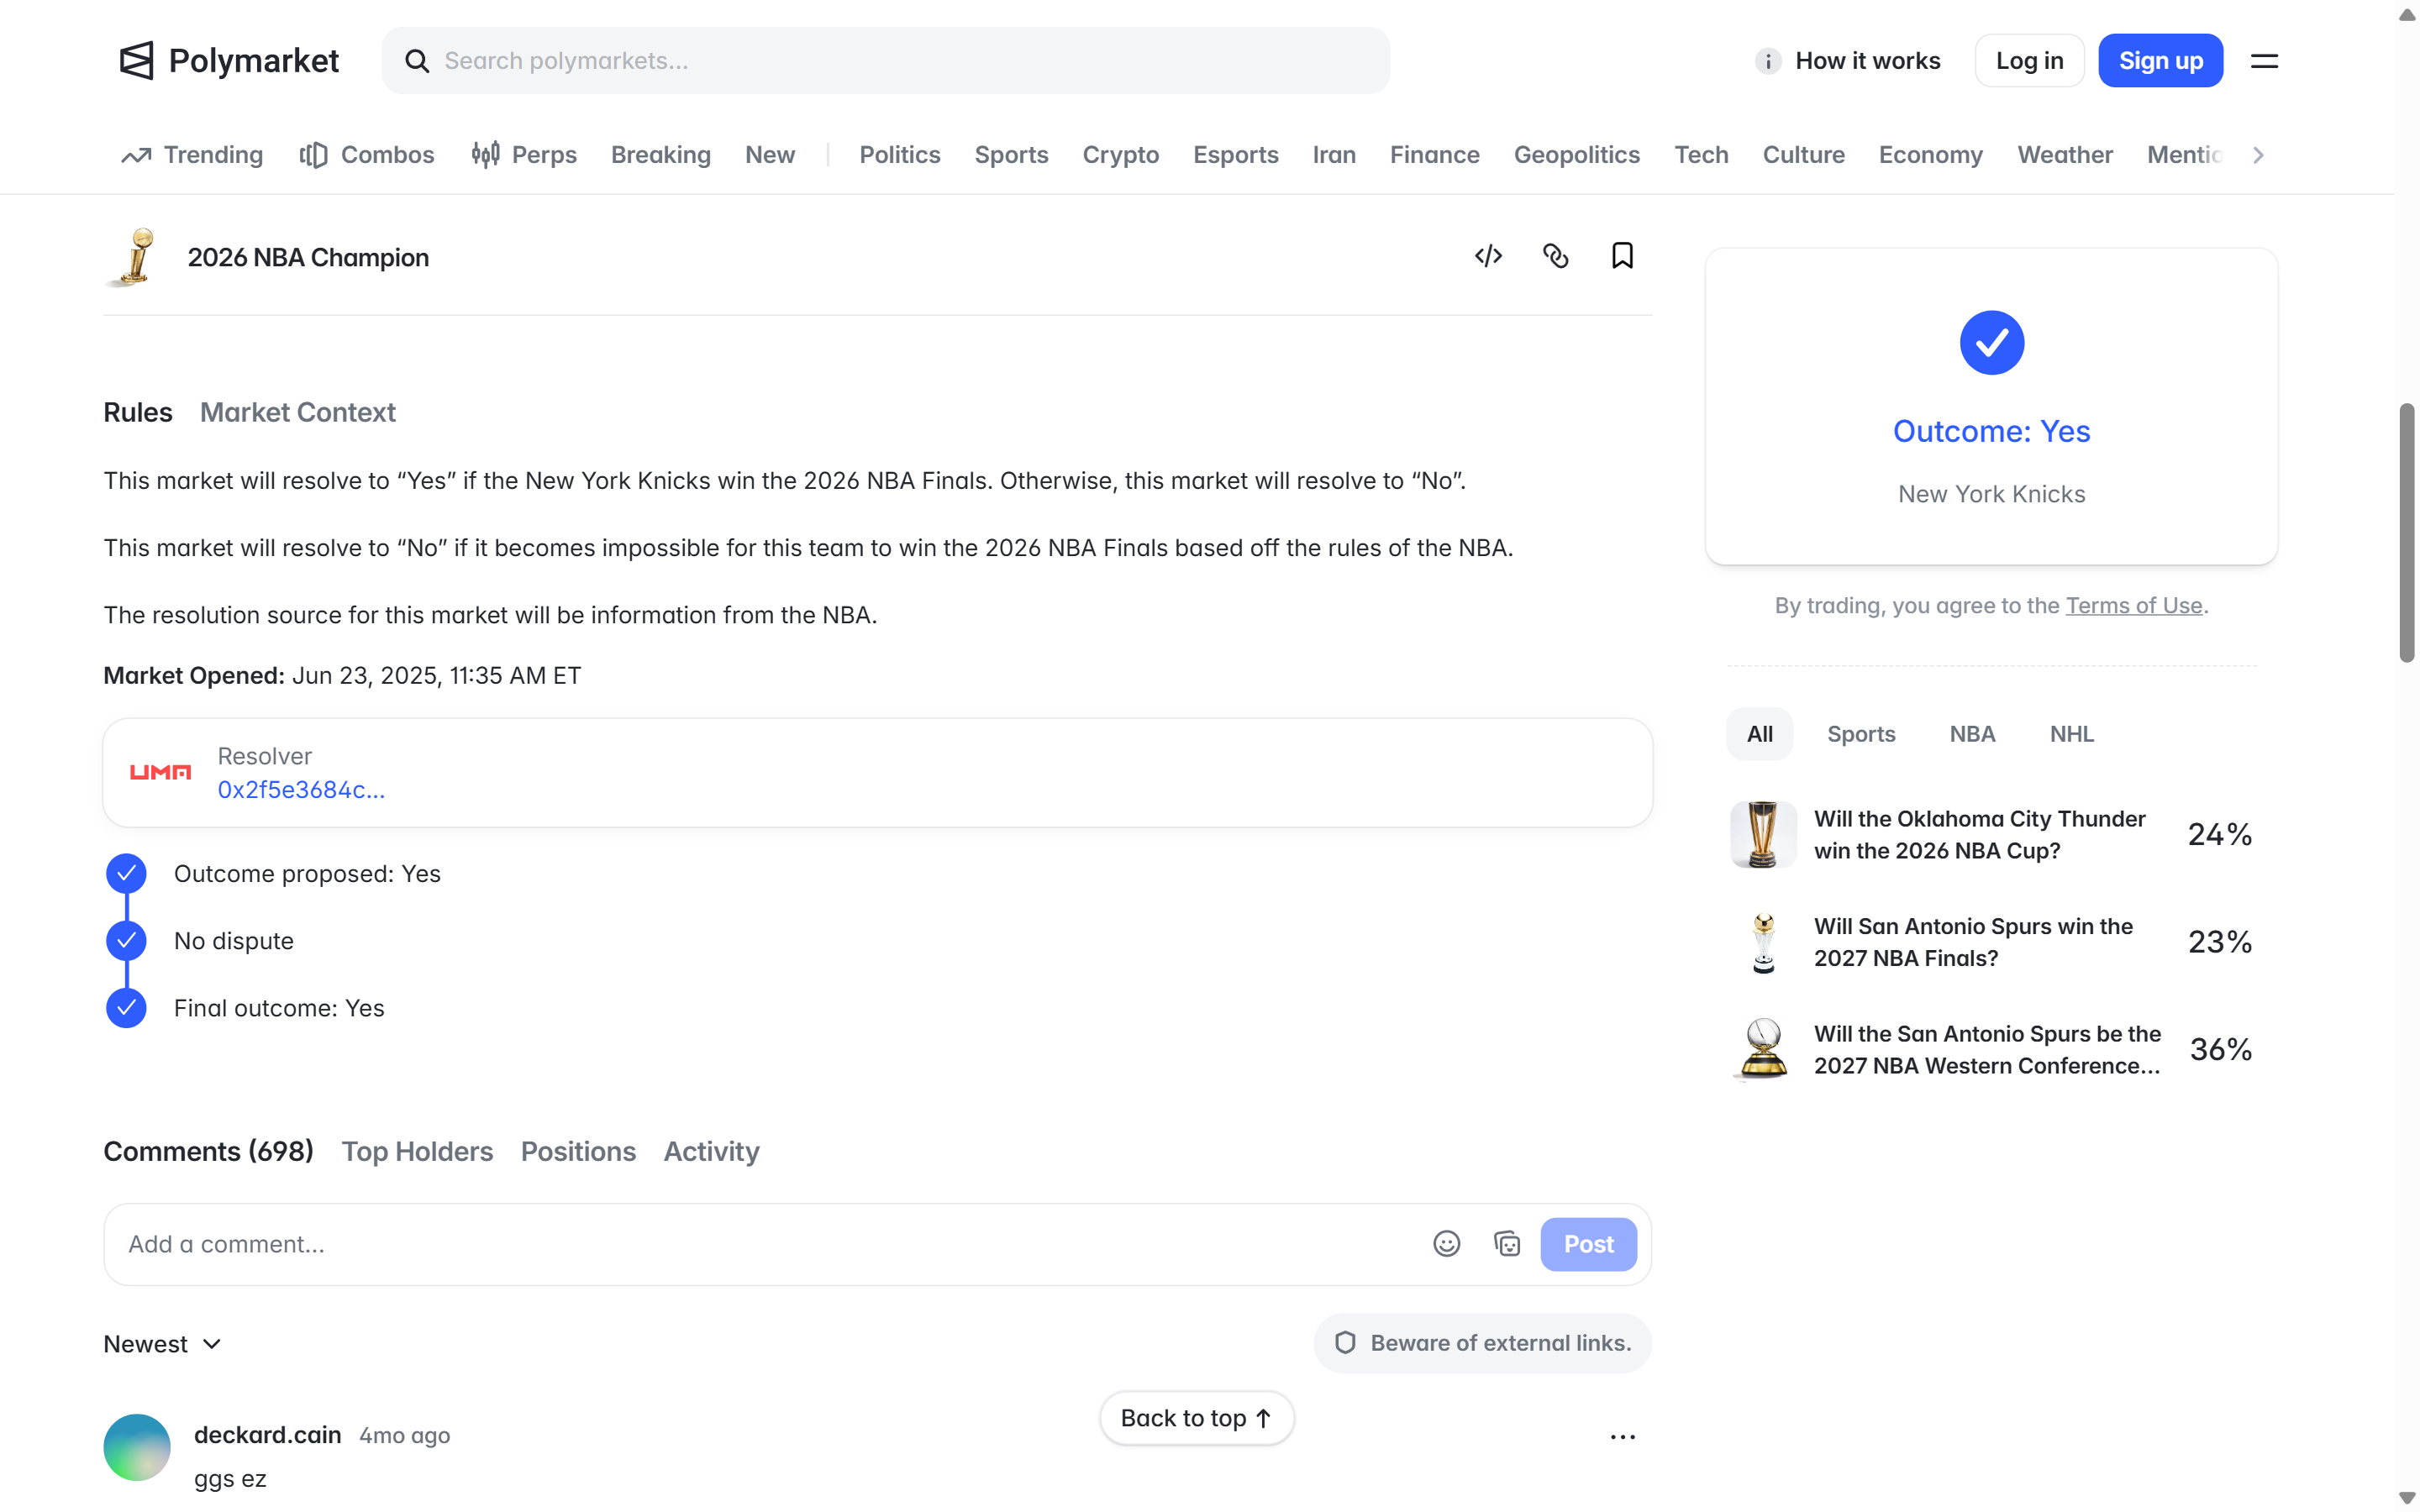Open options menu on deckard.cain comment
Viewport: 2420px width, 1512px height.
pos(1622,1437)
